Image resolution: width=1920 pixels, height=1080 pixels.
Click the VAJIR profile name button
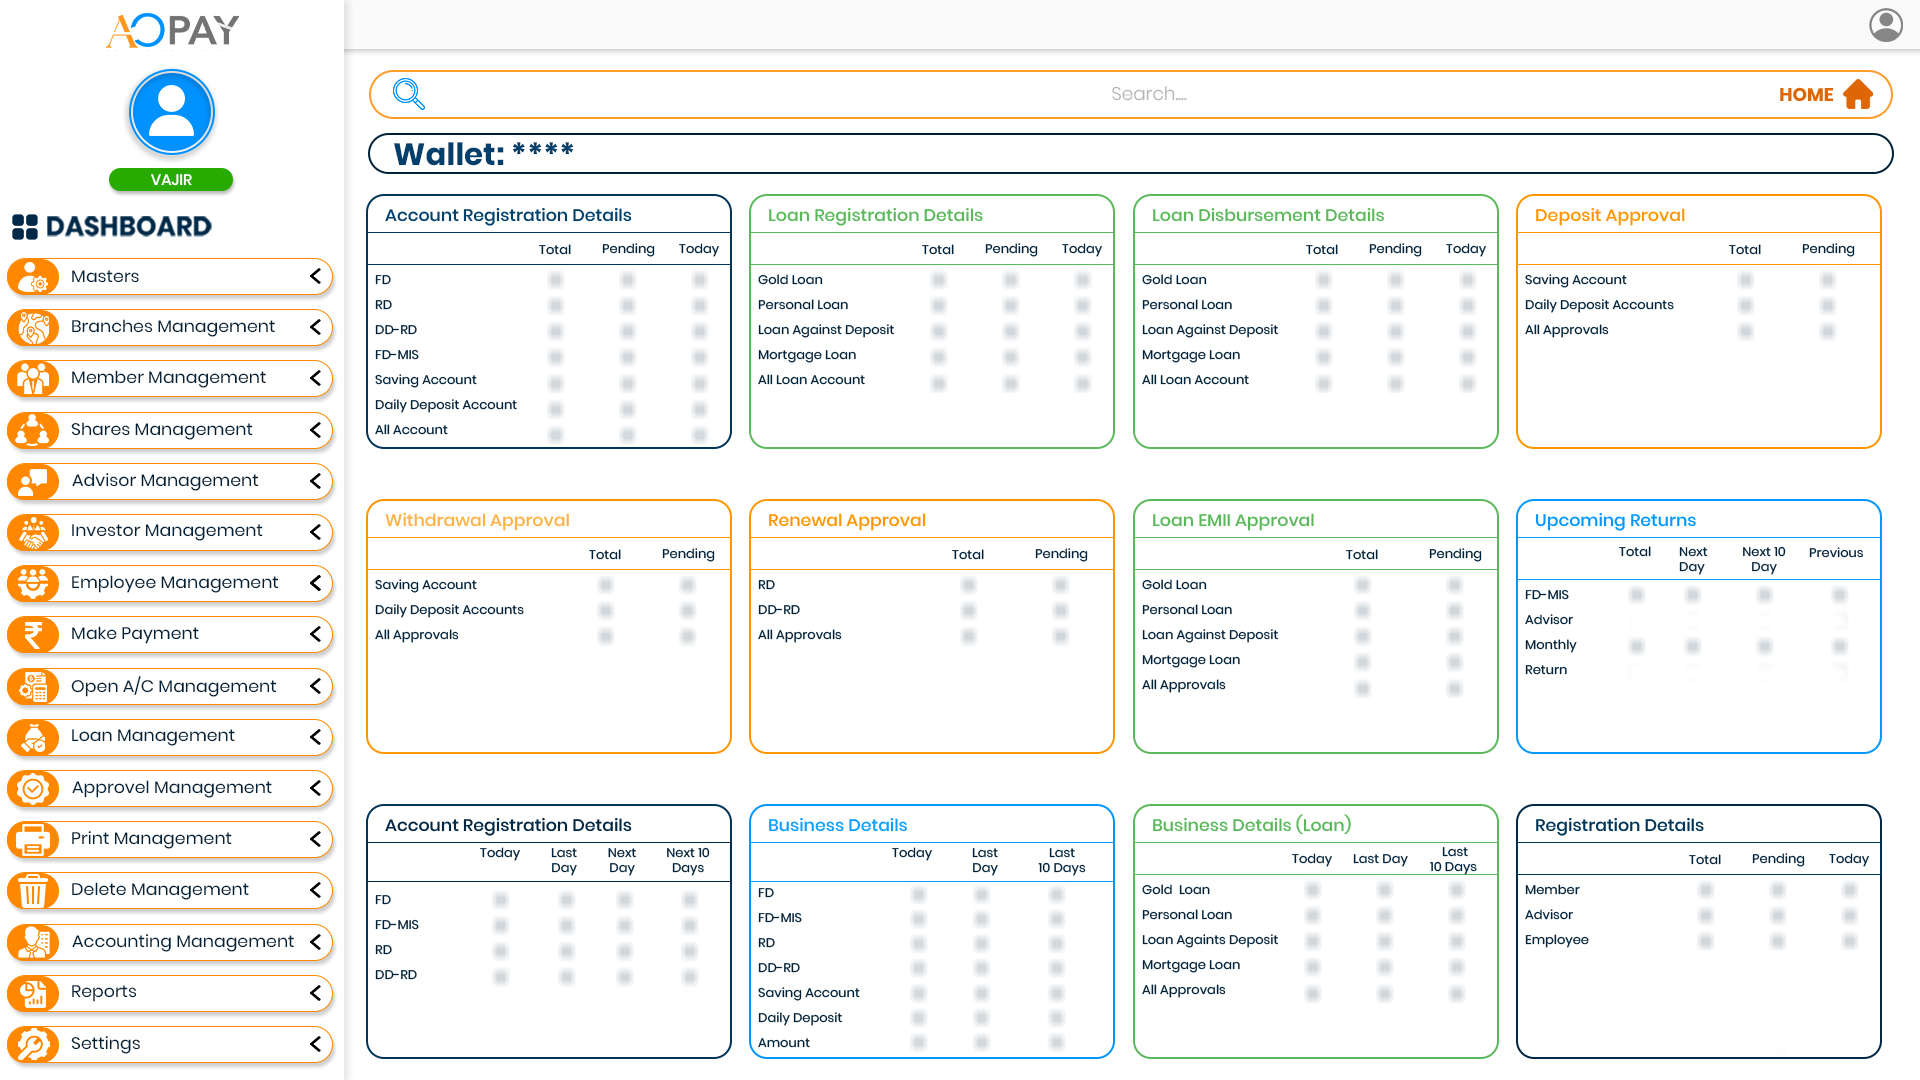[171, 180]
